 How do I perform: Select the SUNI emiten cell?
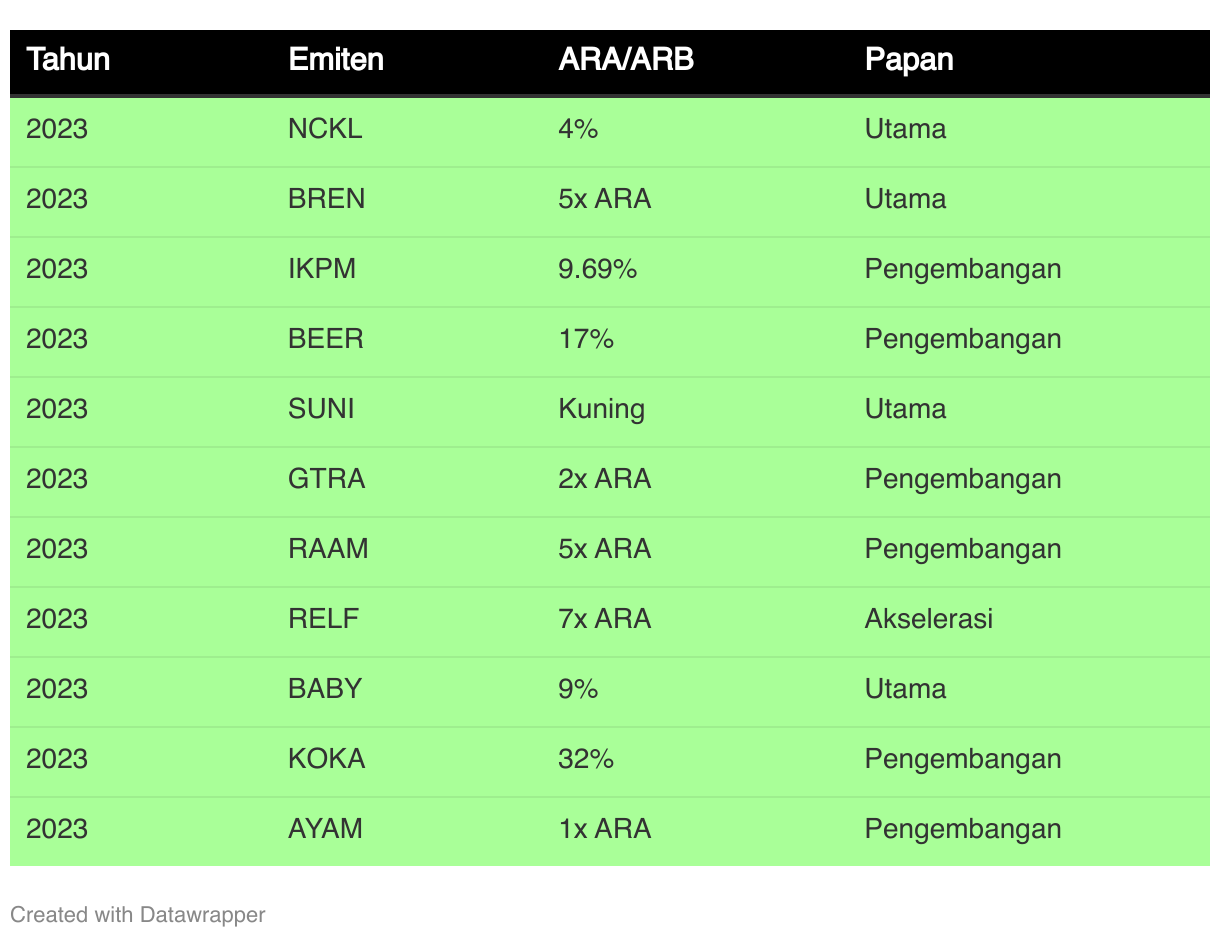(321, 409)
